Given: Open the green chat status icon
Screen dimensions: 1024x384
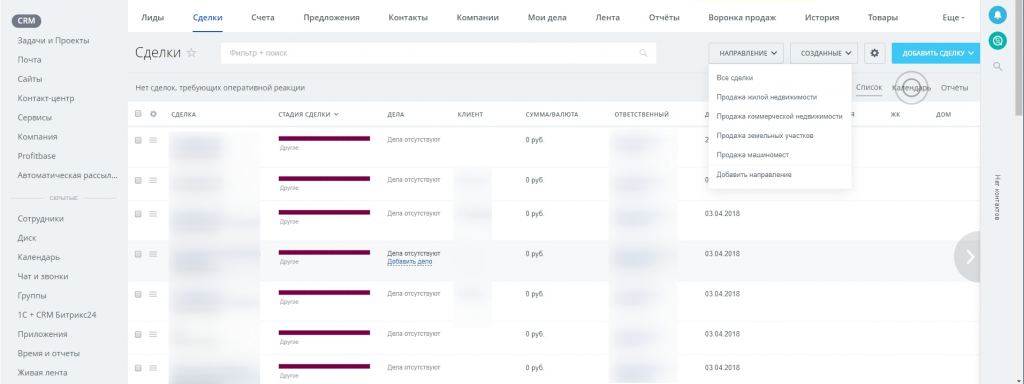Looking at the screenshot, I should [x=997, y=41].
